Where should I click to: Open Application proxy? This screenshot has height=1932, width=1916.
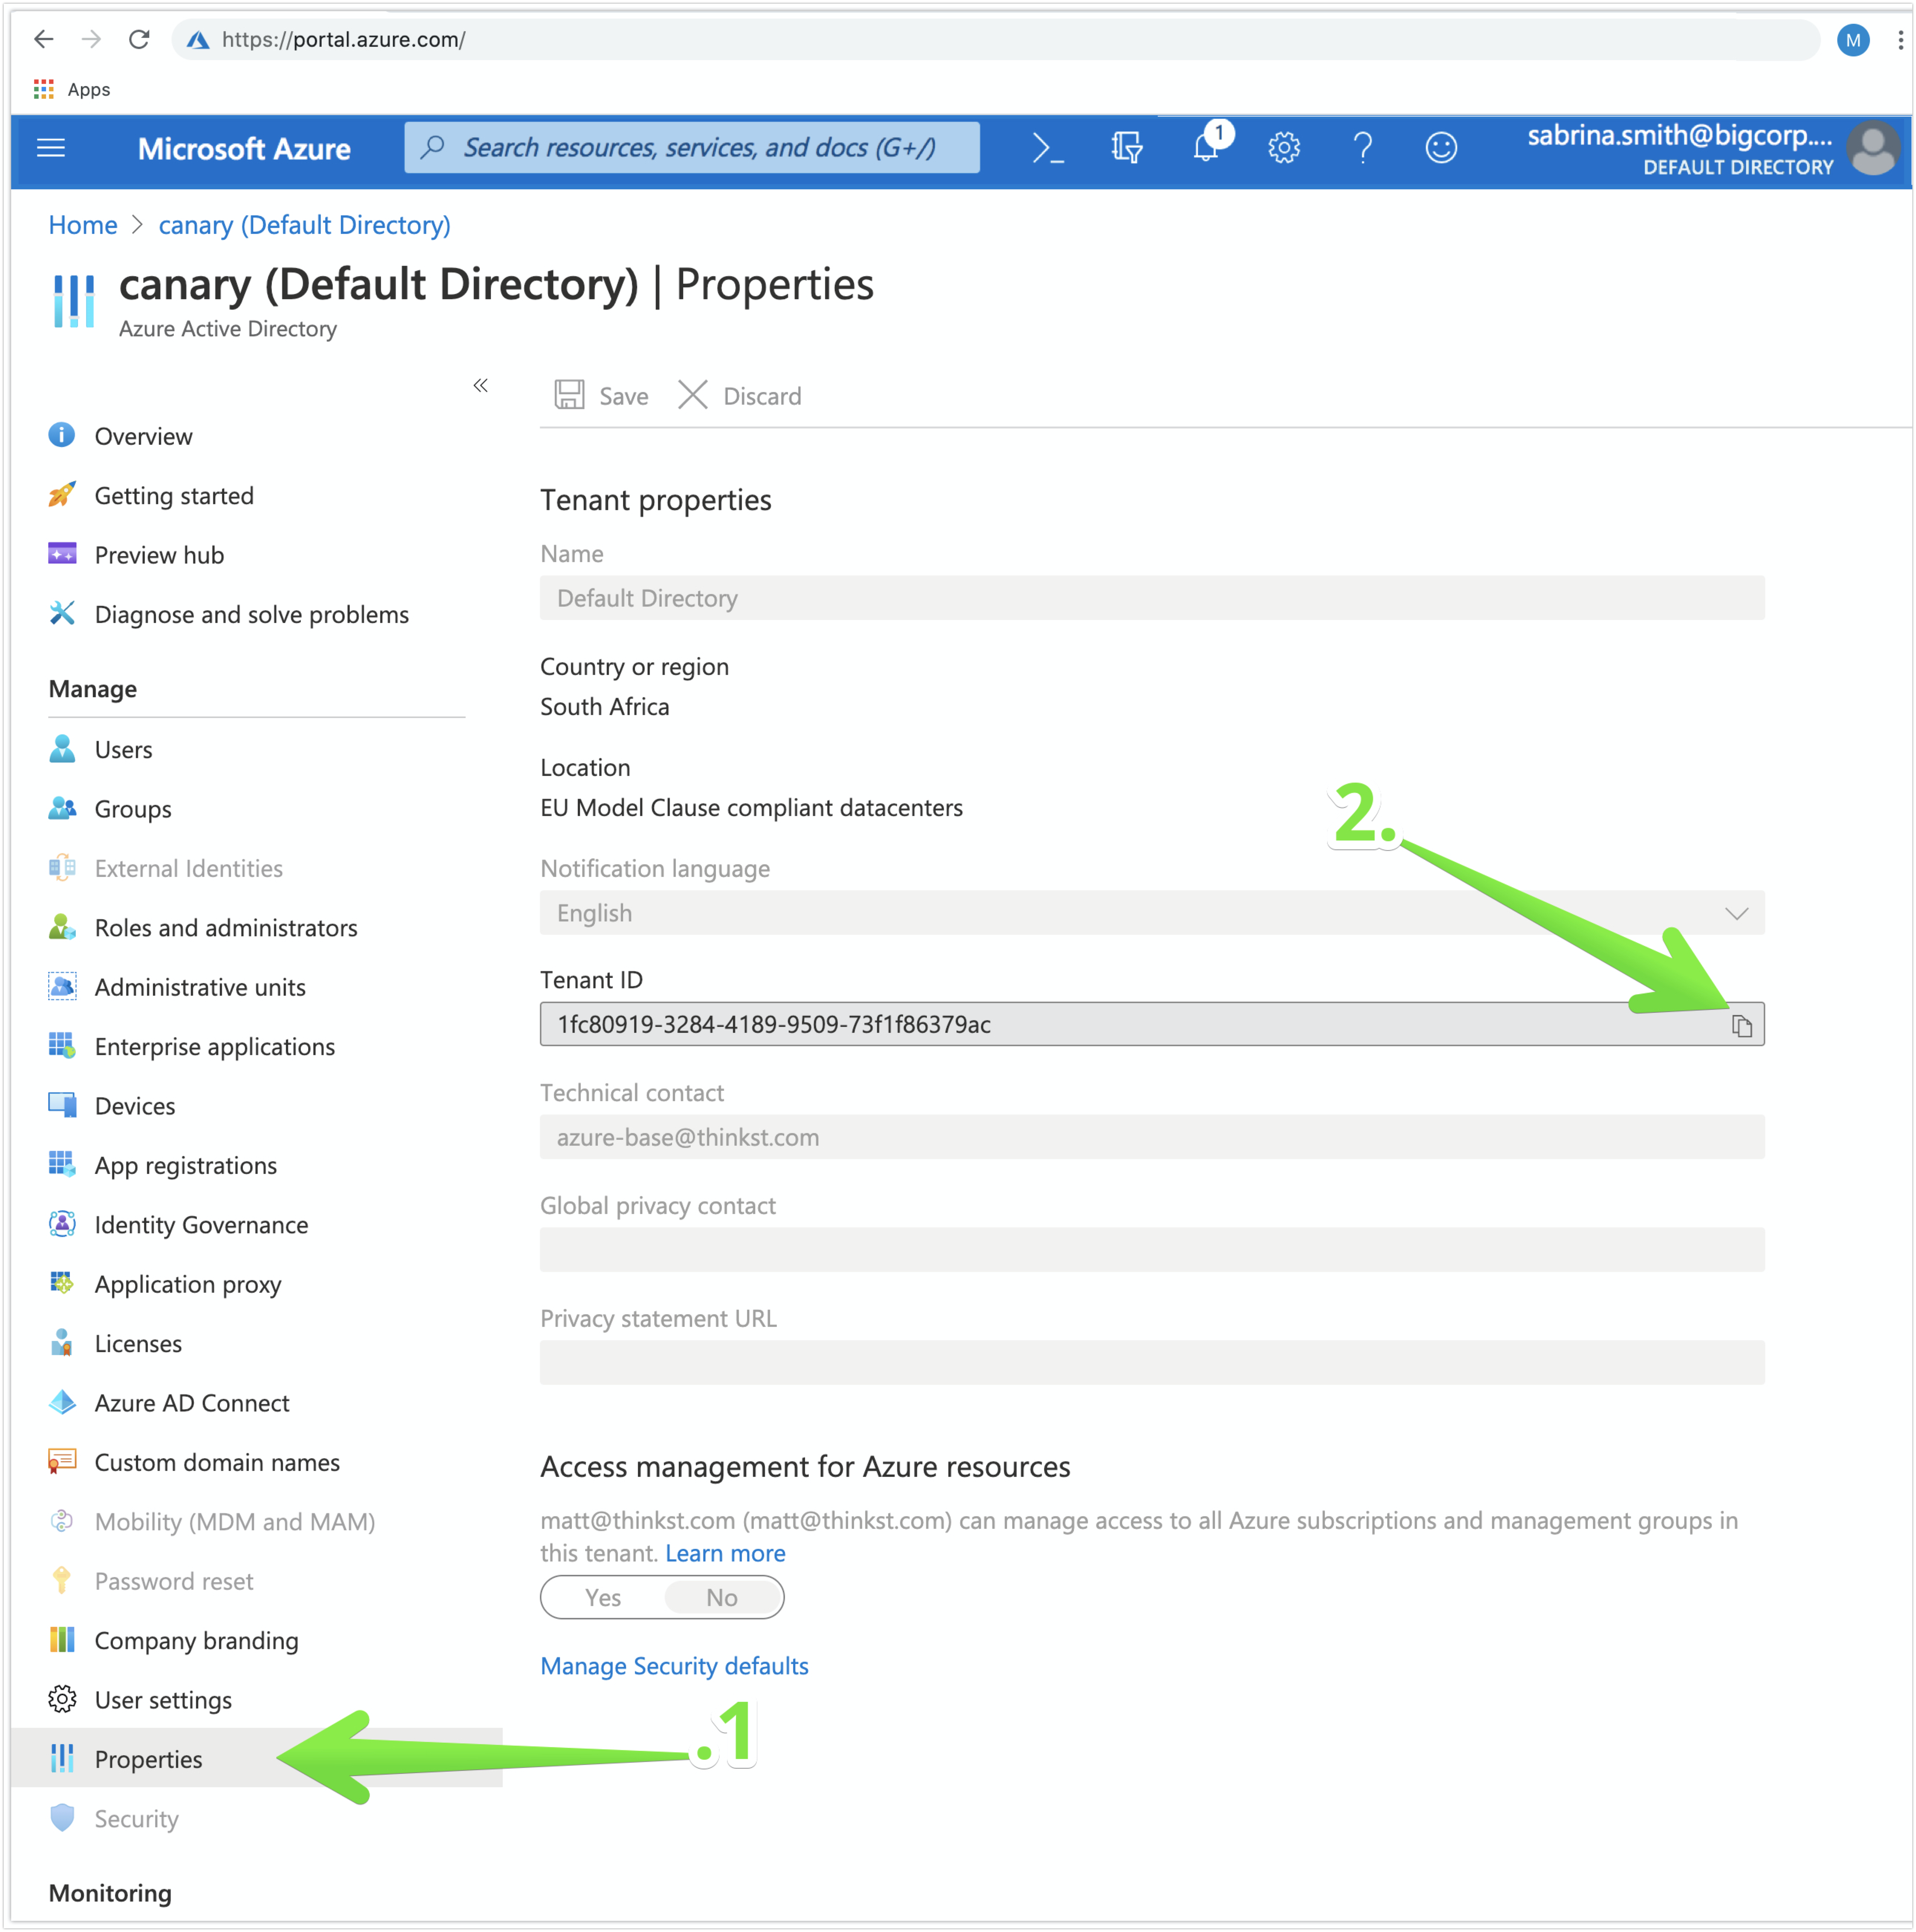pos(187,1284)
